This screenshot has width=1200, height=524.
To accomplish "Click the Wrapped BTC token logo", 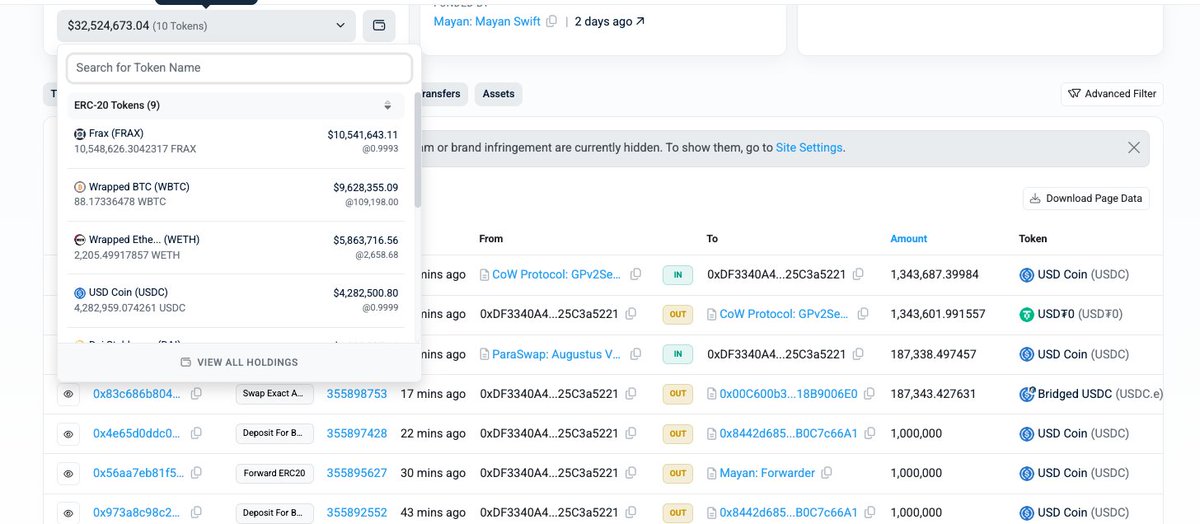I will tap(80, 187).
